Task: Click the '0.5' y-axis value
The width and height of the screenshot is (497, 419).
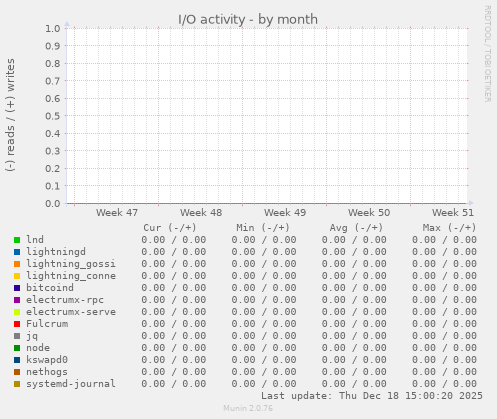Action: (53, 116)
